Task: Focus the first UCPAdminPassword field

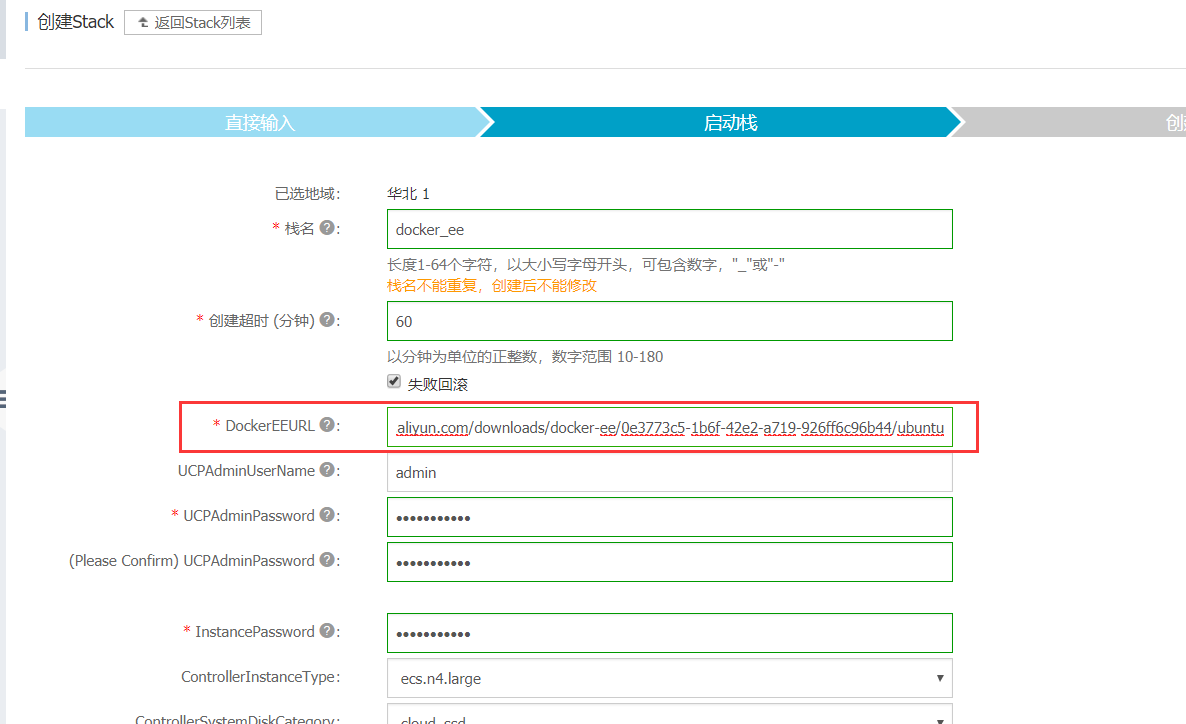Action: [669, 517]
